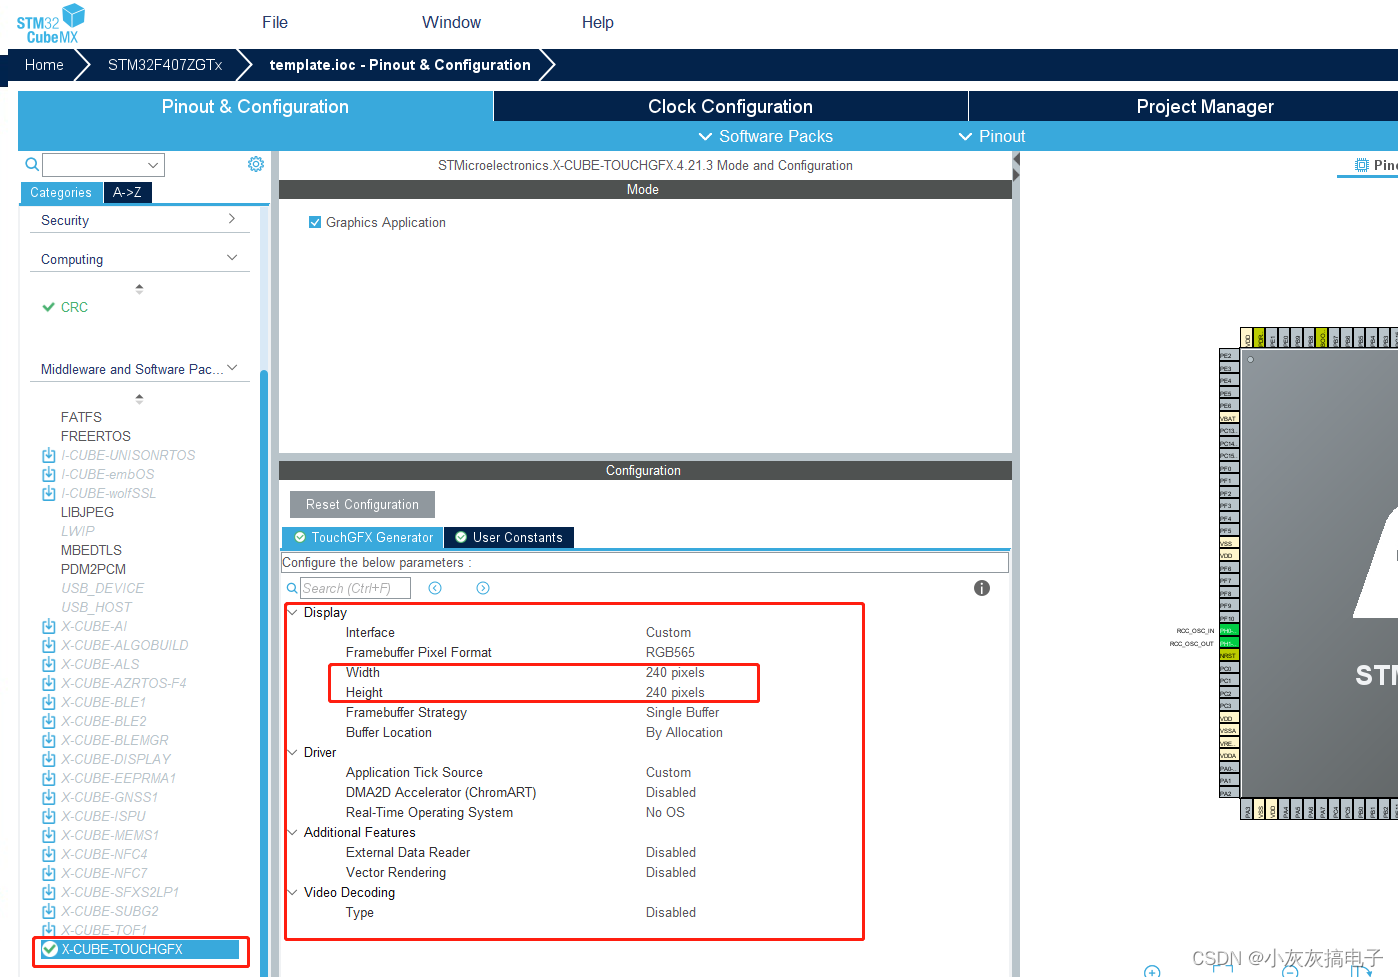Click the download icon beside I-CUBE-embOS
Image resolution: width=1398 pixels, height=977 pixels.
point(48,474)
